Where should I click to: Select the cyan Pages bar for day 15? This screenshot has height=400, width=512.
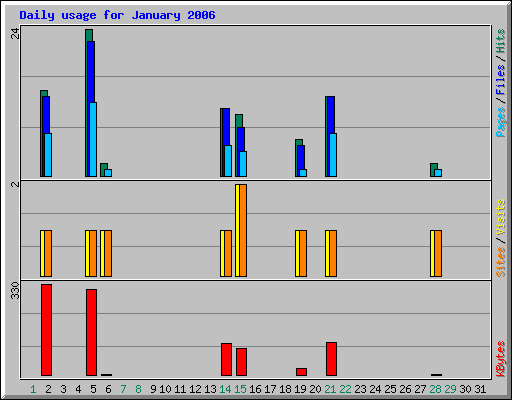click(243, 164)
